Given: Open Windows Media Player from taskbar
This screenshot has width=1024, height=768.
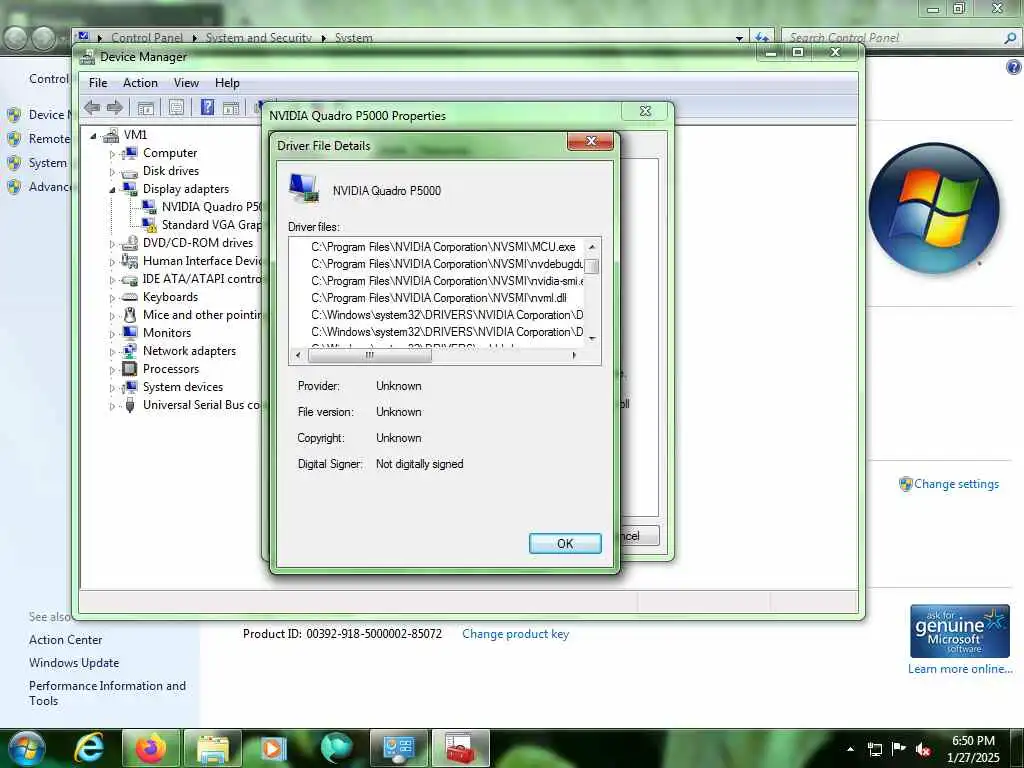Looking at the screenshot, I should point(274,748).
